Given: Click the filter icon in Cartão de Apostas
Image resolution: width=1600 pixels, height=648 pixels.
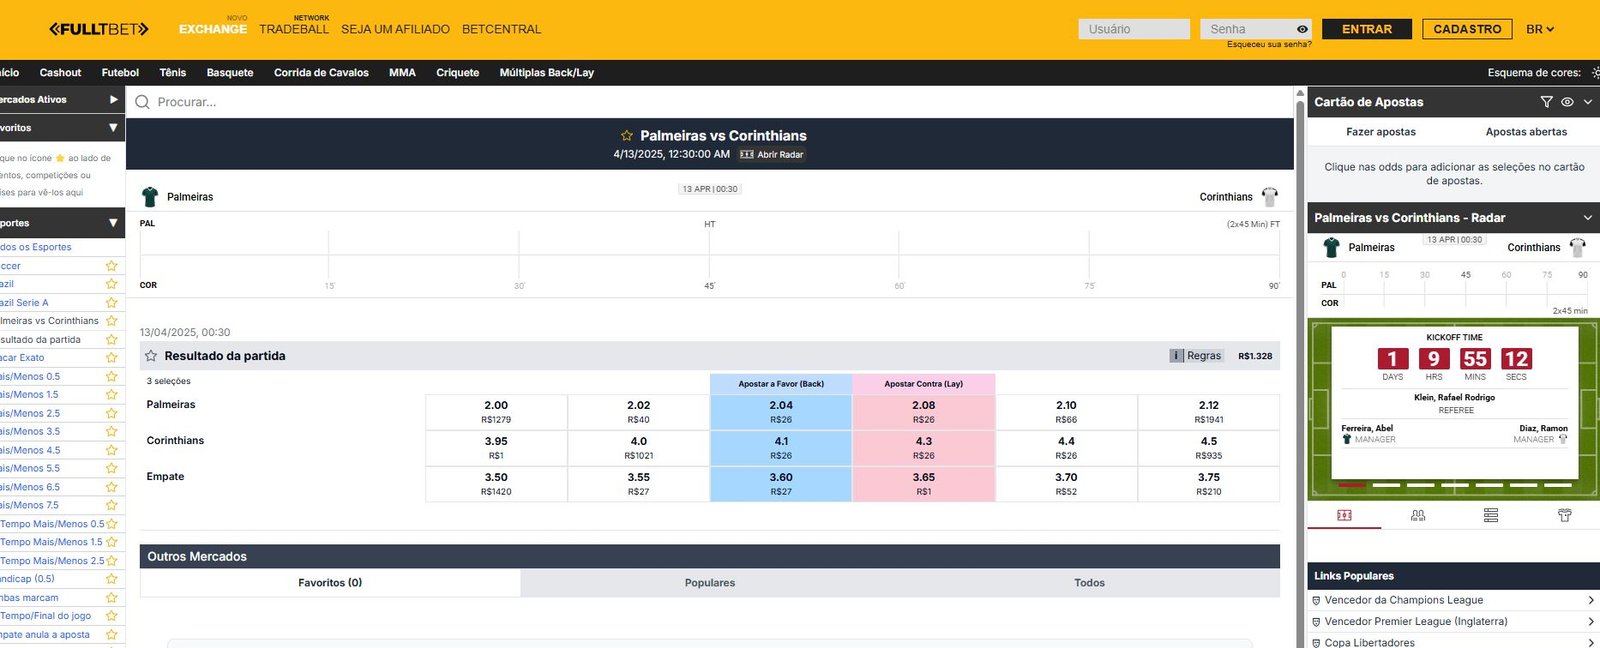Looking at the screenshot, I should (1546, 102).
